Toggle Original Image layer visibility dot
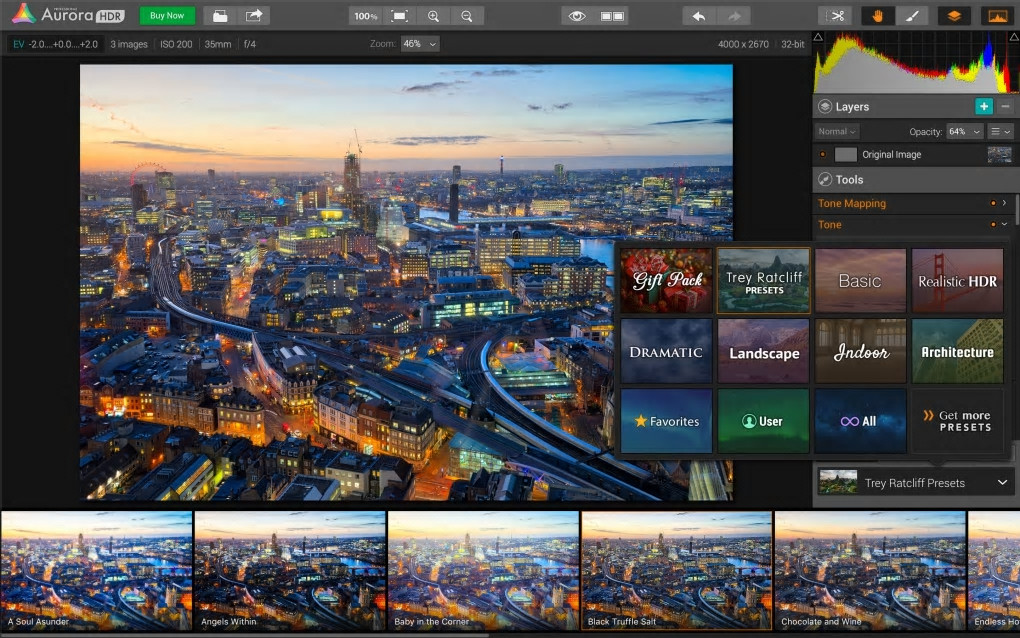The image size is (1020, 638). coord(823,155)
